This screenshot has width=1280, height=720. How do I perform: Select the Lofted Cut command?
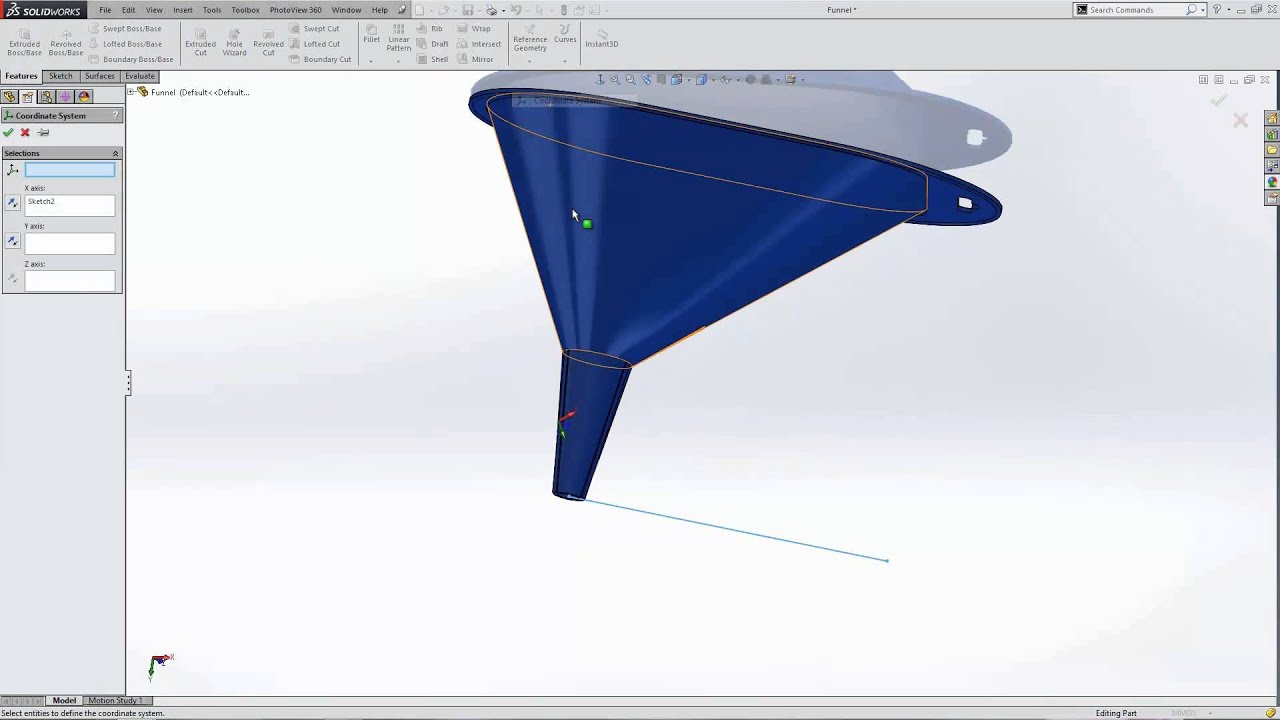click(x=315, y=44)
